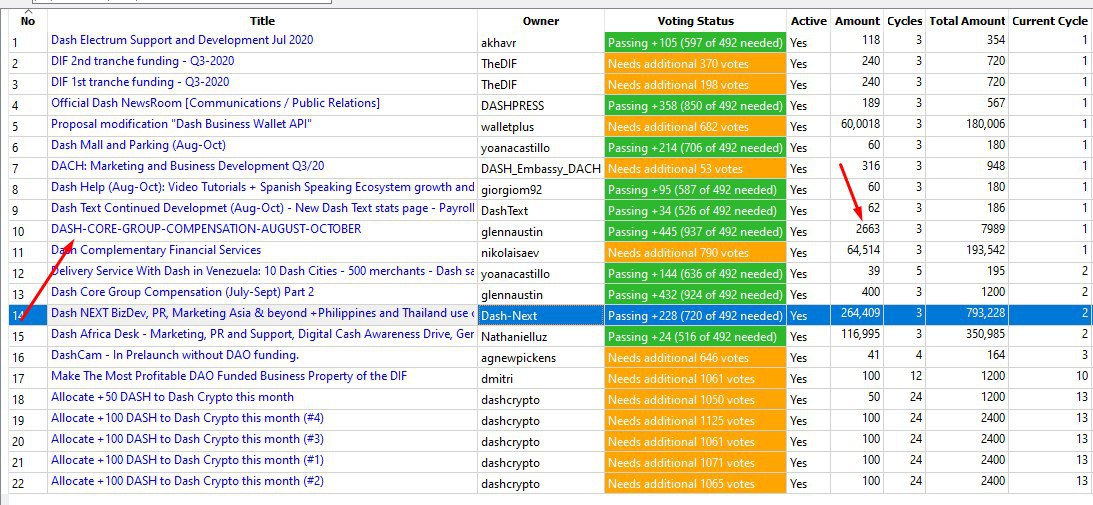Sort by the Owner column header
The image size is (1093, 505).
coord(541,21)
